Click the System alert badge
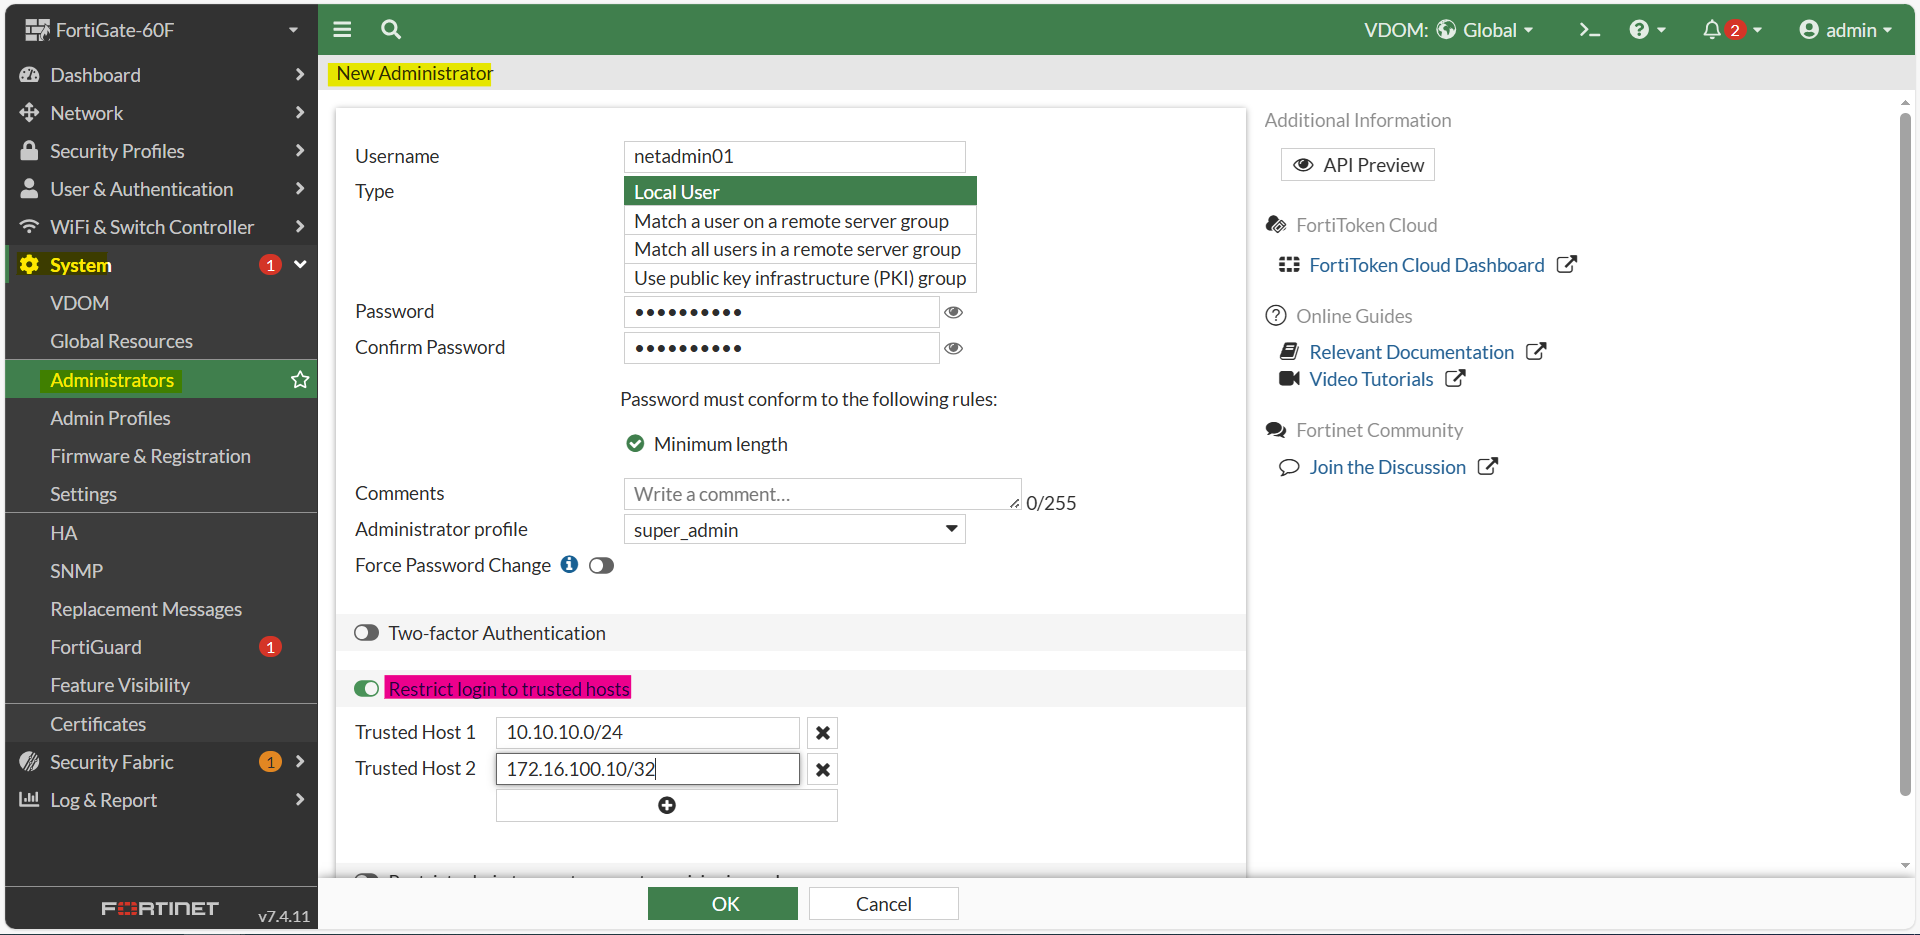Image resolution: width=1920 pixels, height=935 pixels. [270, 265]
